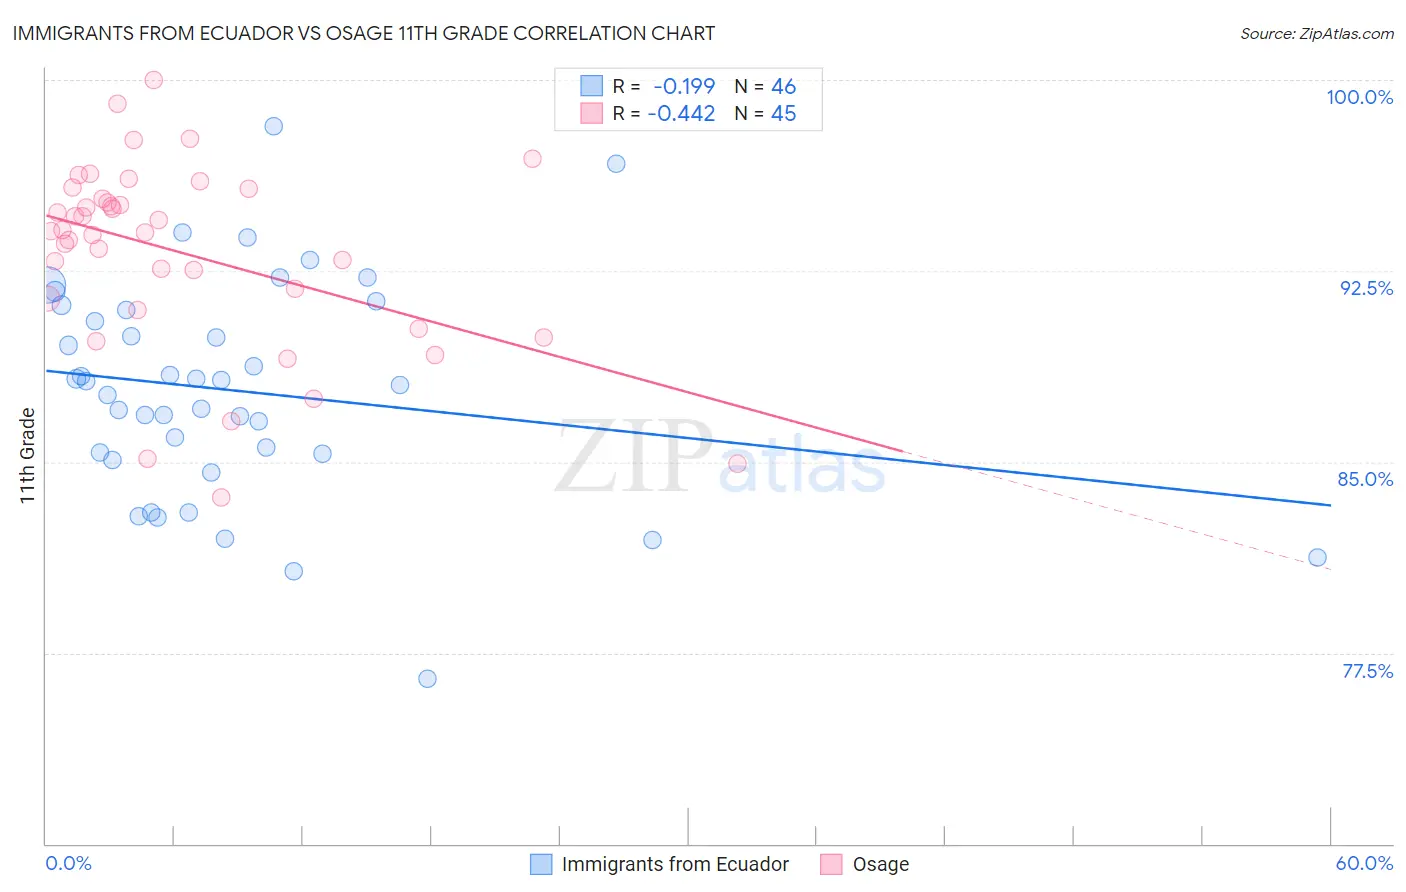Click the N = 45 sample count
Viewport: 1406px width, 892px height.
pyautogui.click(x=765, y=114)
